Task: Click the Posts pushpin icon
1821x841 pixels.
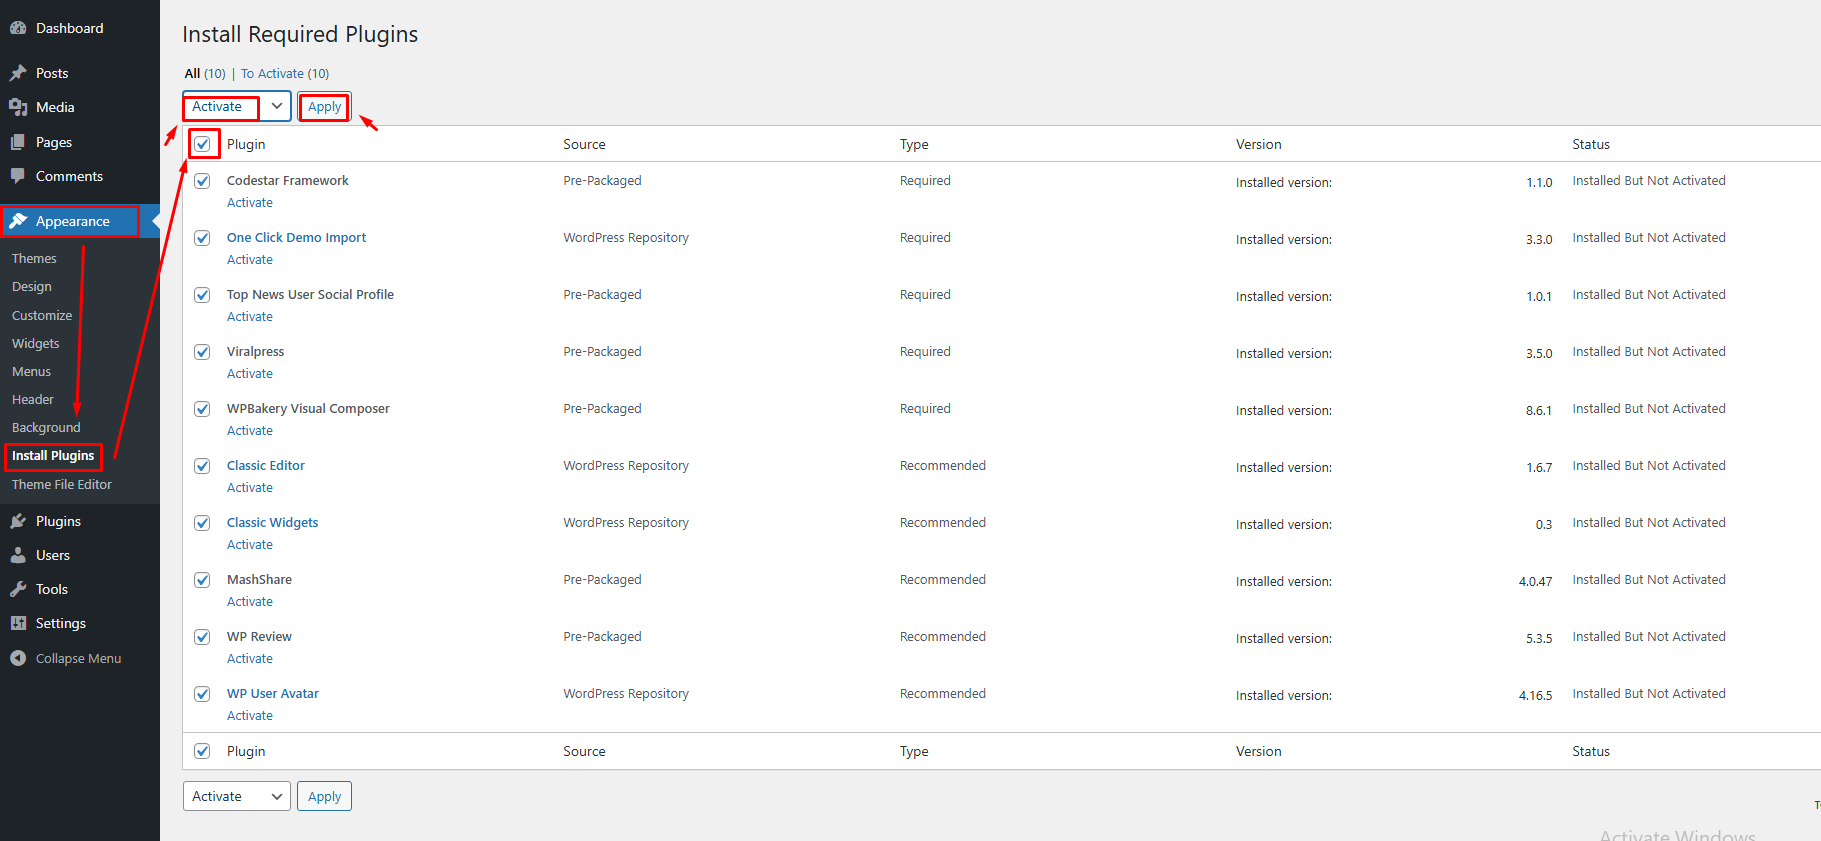Action: [x=18, y=73]
